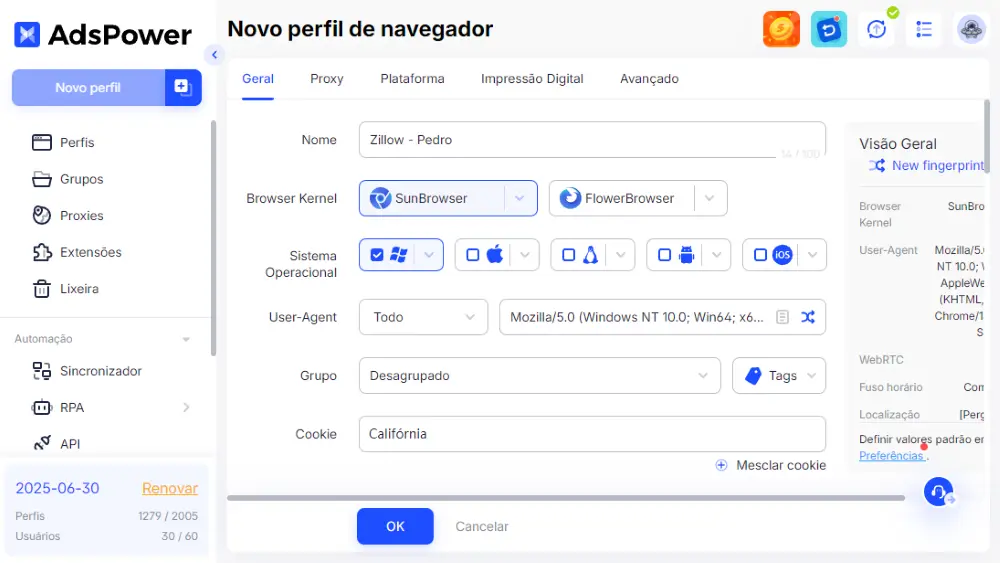The image size is (1000, 563).
Task: Click the teal refresh chat icon
Action: 828,29
